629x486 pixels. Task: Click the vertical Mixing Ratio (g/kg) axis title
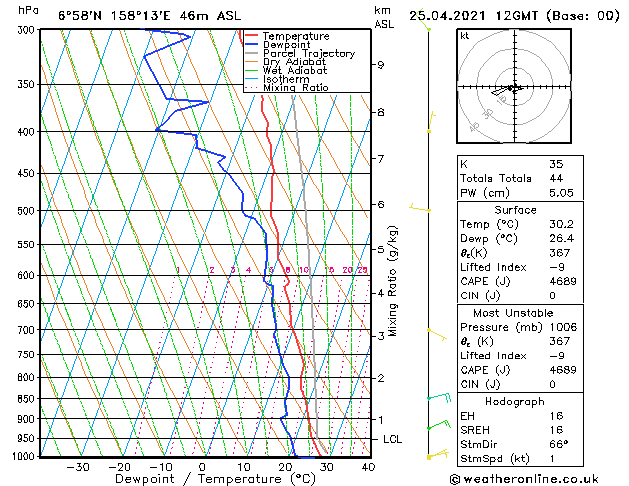click(392, 281)
